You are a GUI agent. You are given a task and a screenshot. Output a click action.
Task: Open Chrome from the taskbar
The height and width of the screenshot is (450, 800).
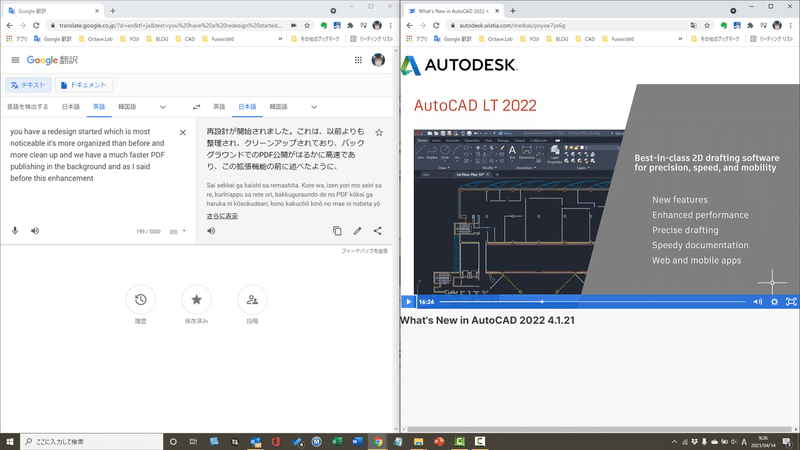click(378, 442)
